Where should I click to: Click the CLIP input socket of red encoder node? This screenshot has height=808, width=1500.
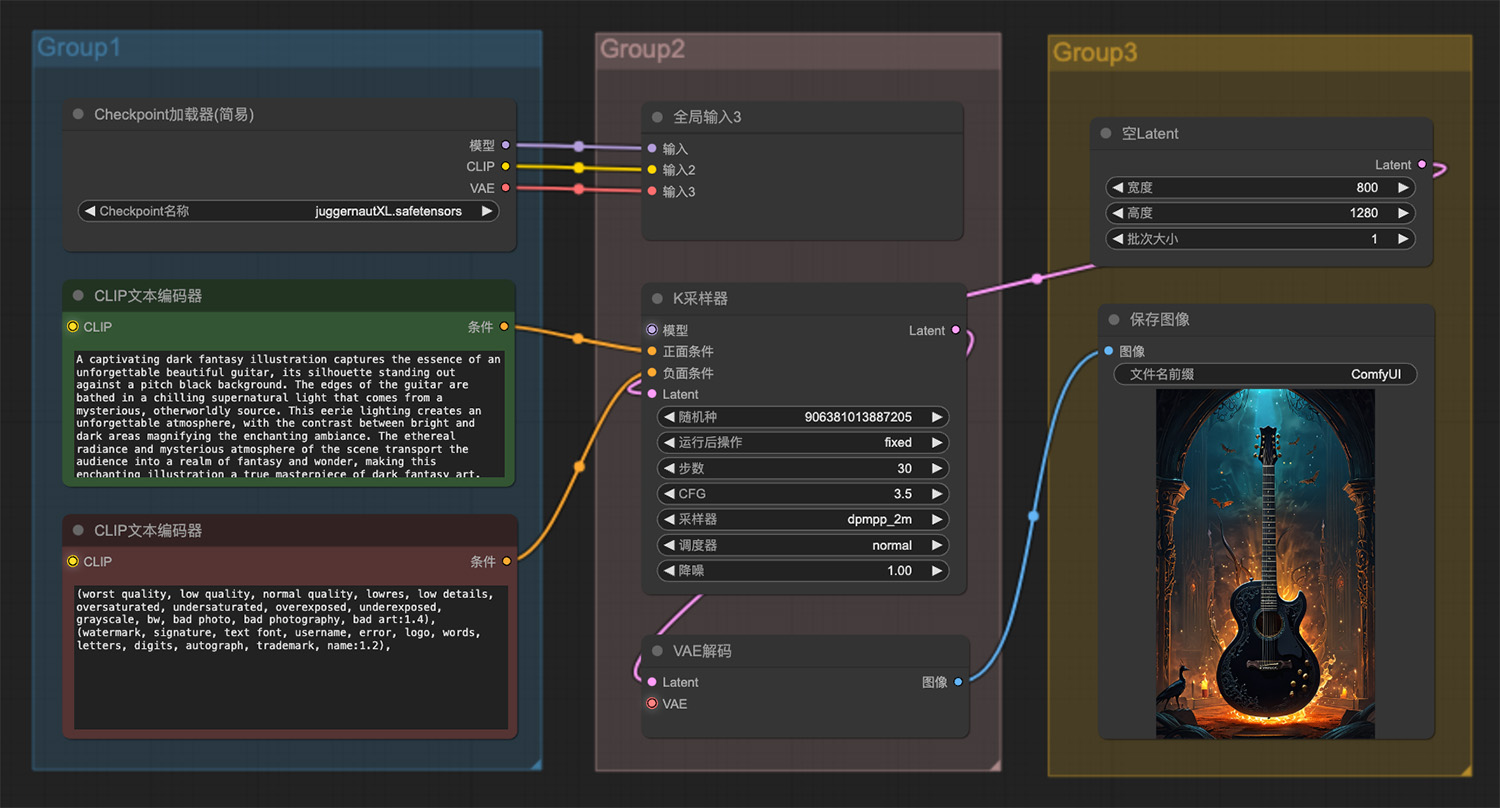coord(73,561)
